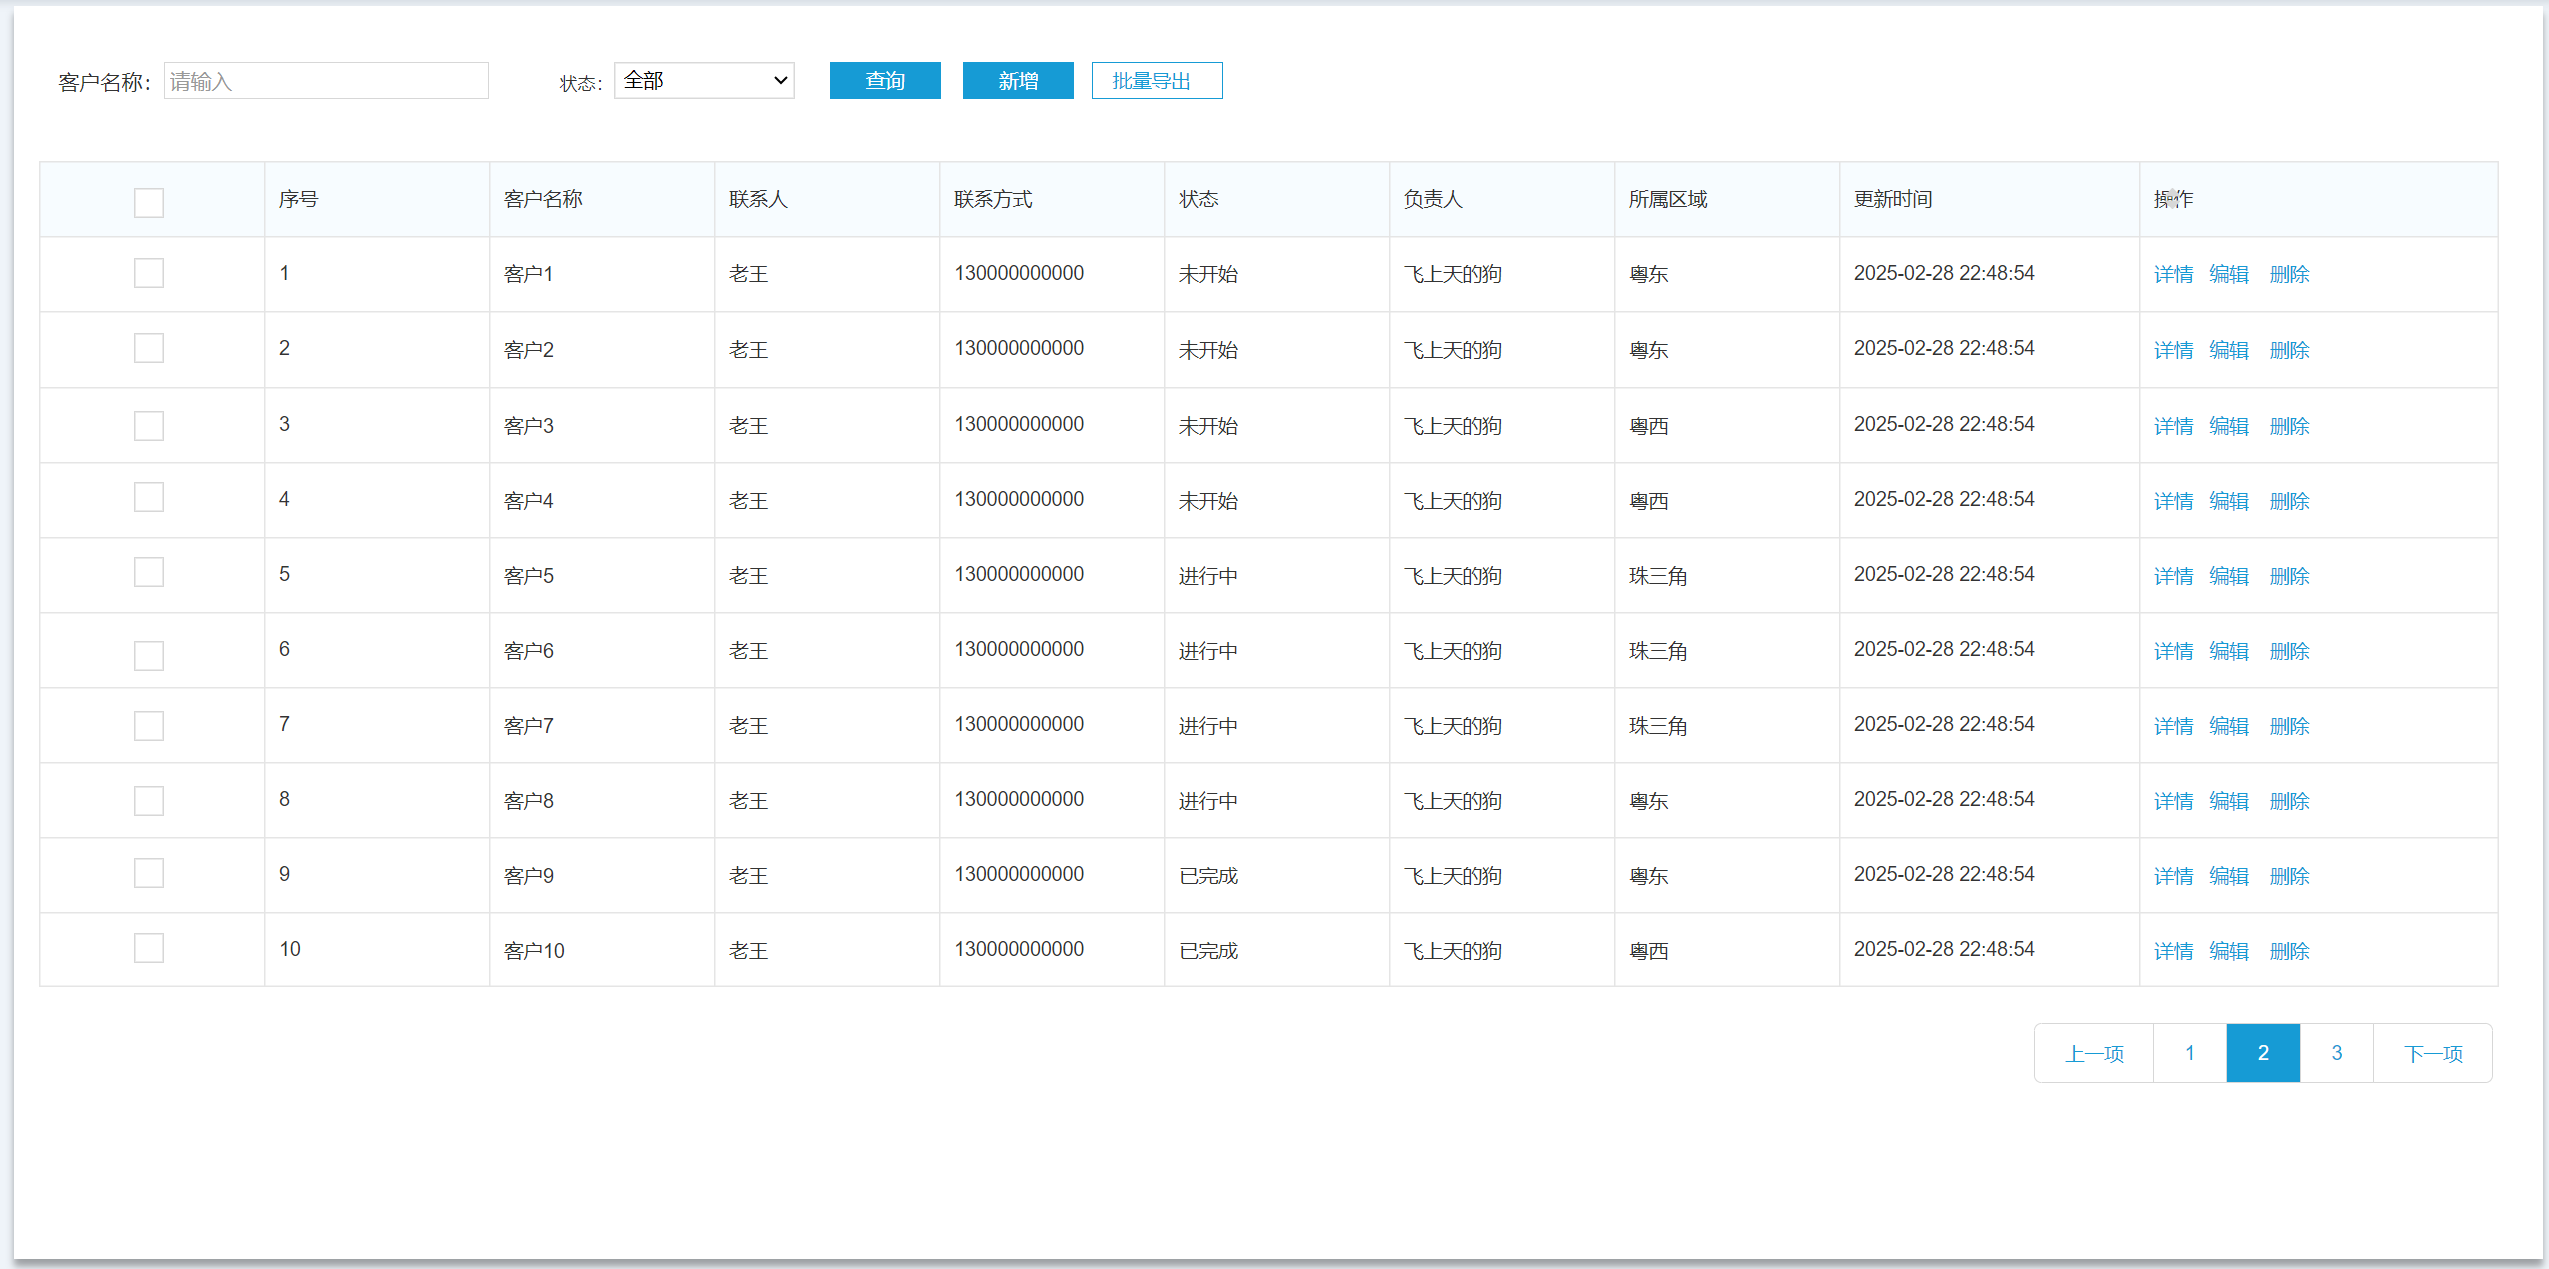
Task: Click 删除 for 客户6
Action: click(x=2289, y=651)
